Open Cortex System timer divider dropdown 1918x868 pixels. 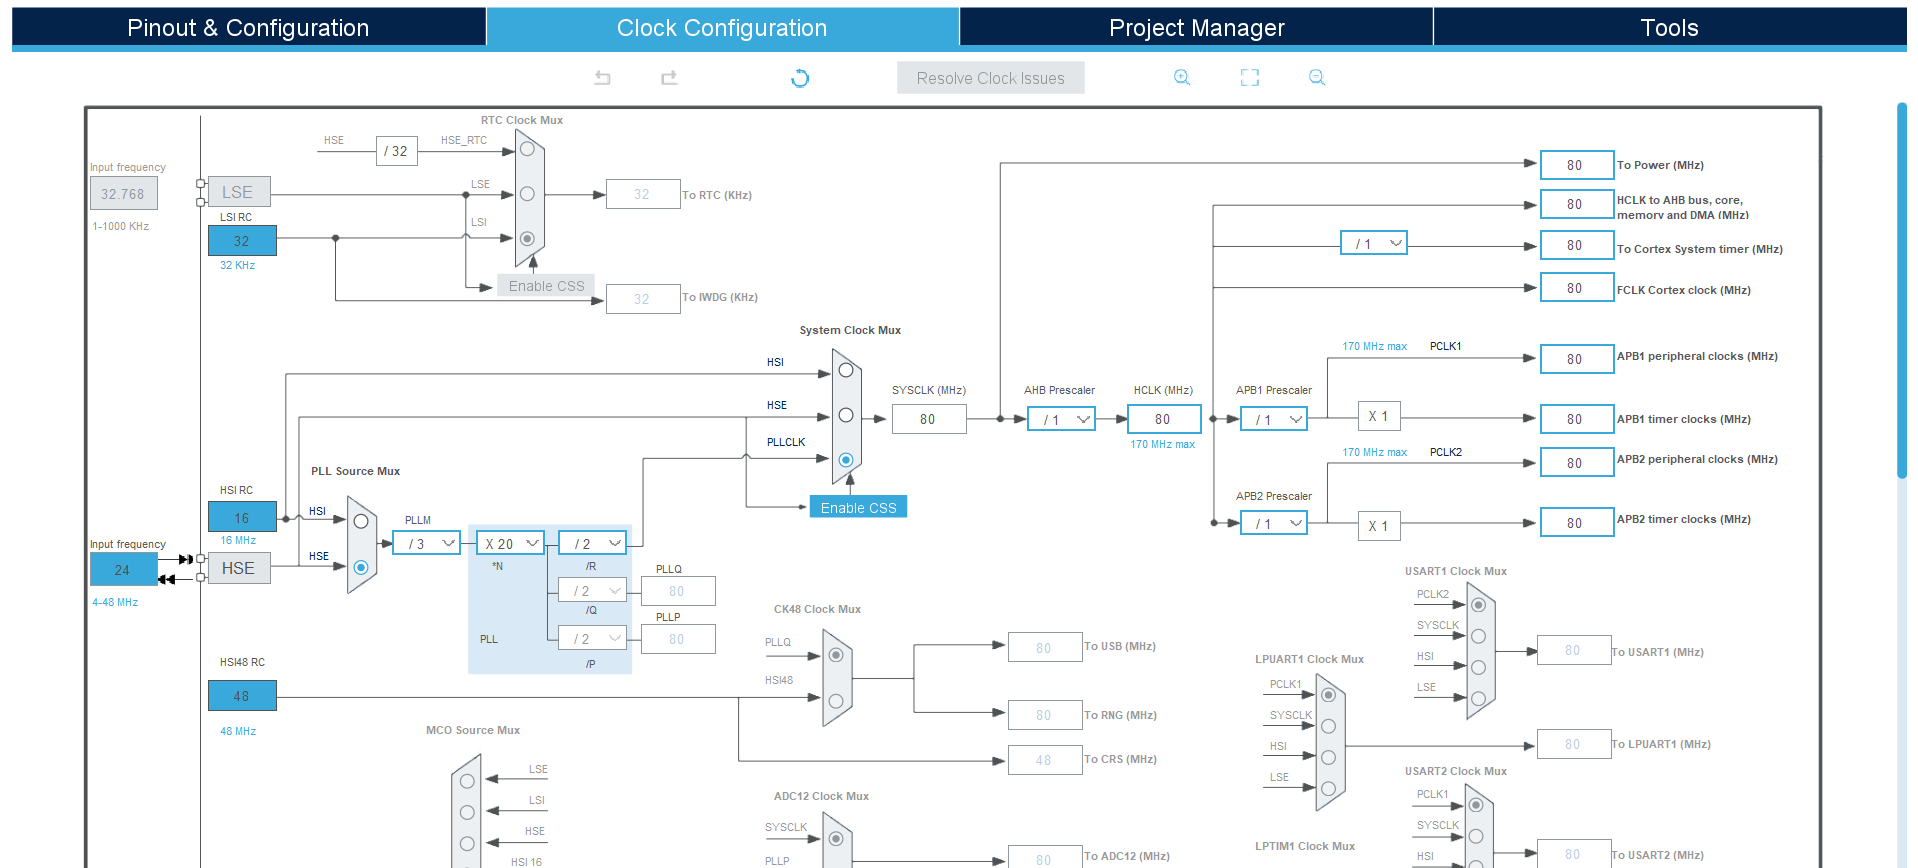(x=1374, y=243)
